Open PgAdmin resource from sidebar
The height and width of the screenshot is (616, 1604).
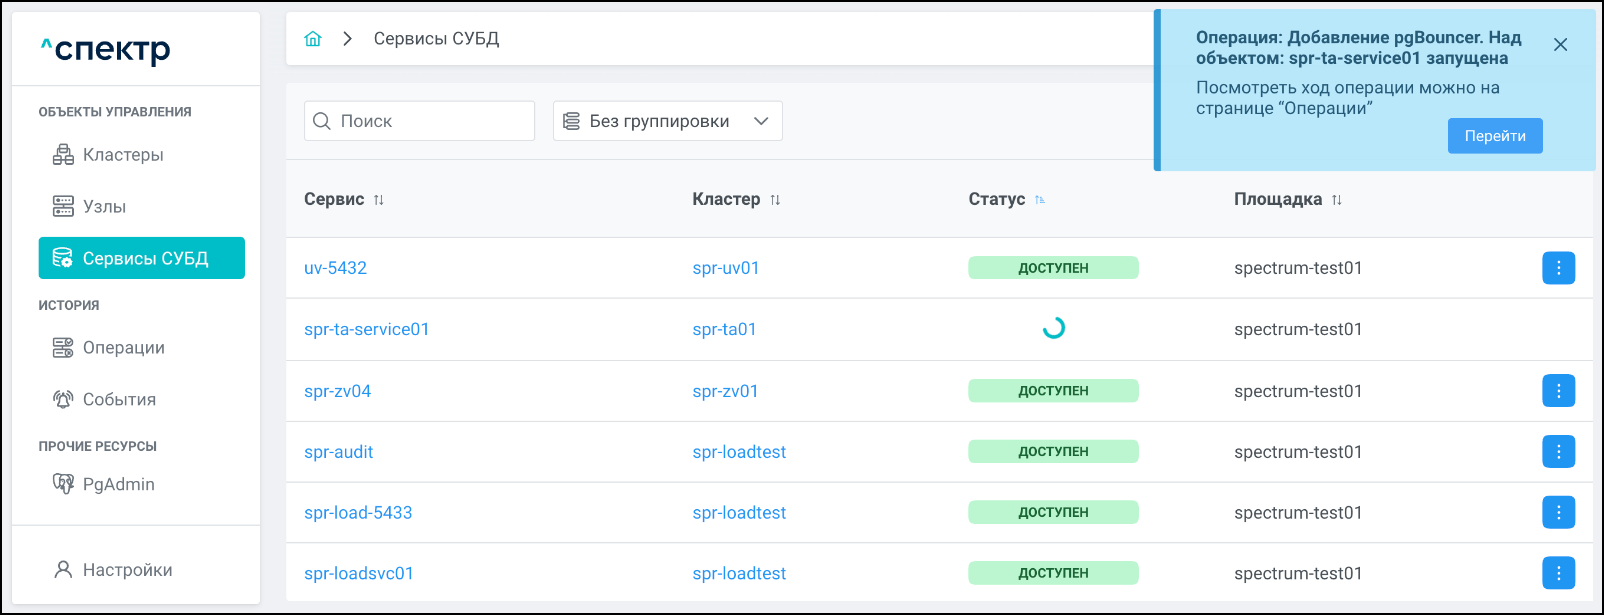click(x=118, y=485)
